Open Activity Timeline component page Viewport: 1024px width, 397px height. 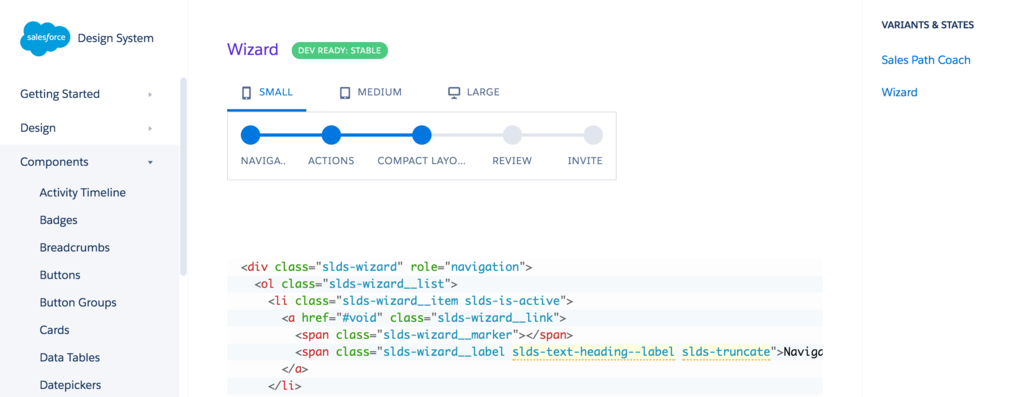82,193
